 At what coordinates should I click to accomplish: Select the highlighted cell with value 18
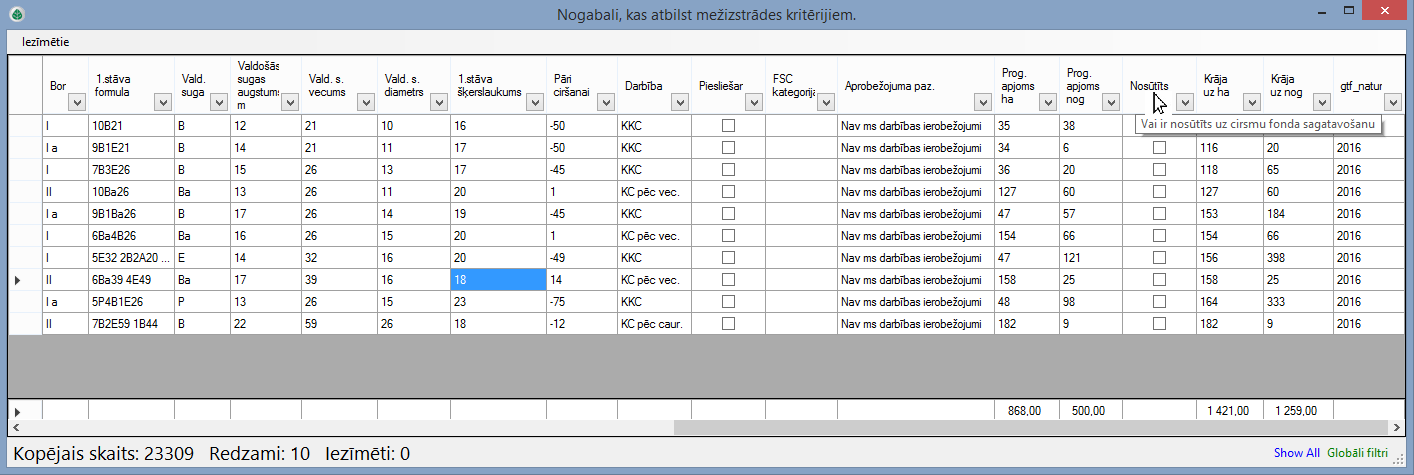pyautogui.click(x=498, y=280)
